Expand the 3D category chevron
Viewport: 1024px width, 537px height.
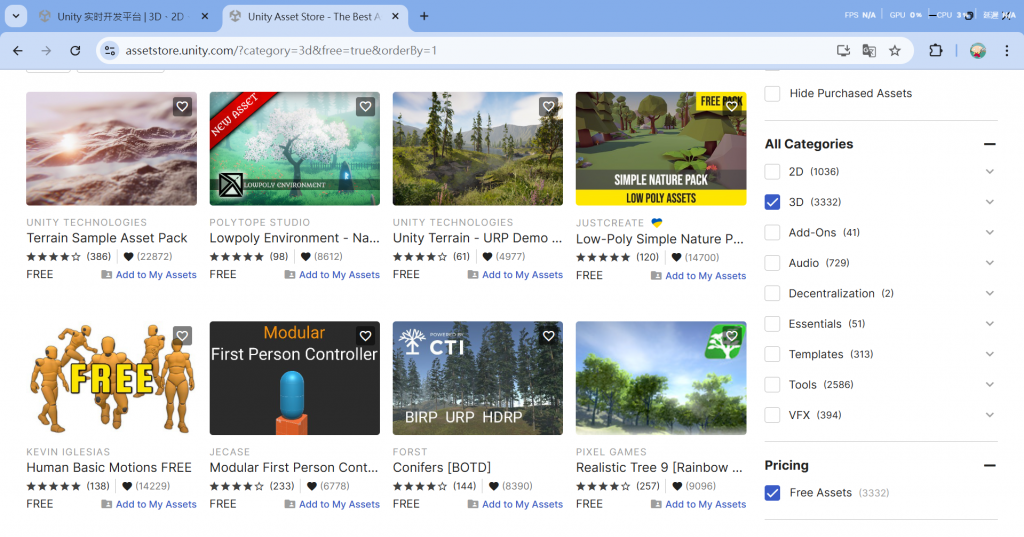pos(989,202)
